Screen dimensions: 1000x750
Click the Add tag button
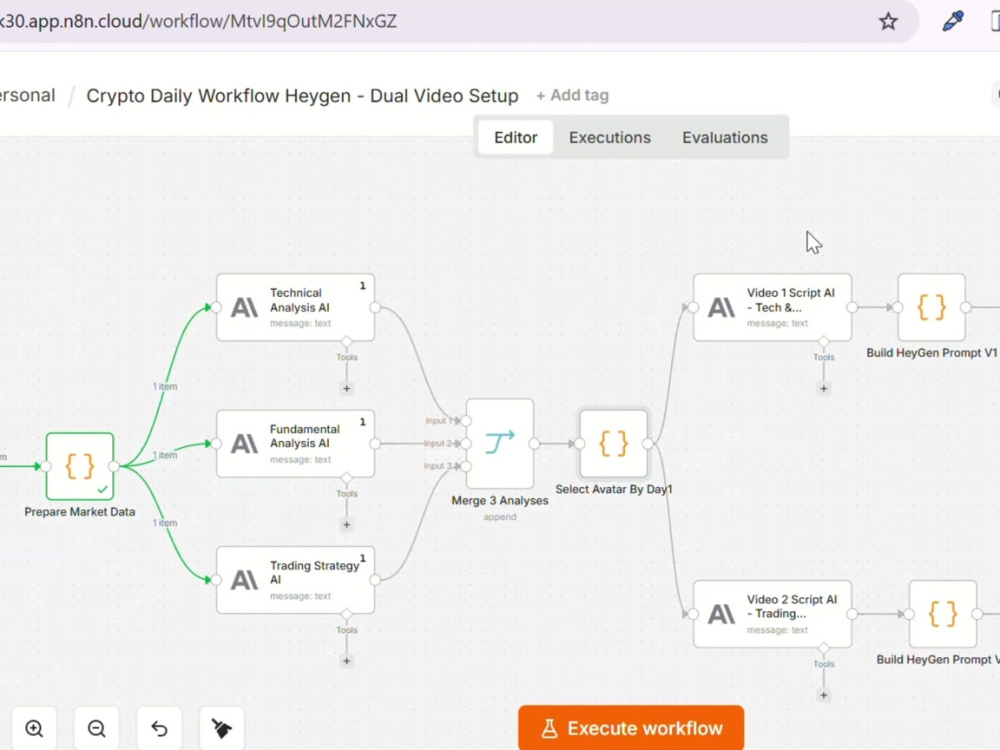point(572,95)
